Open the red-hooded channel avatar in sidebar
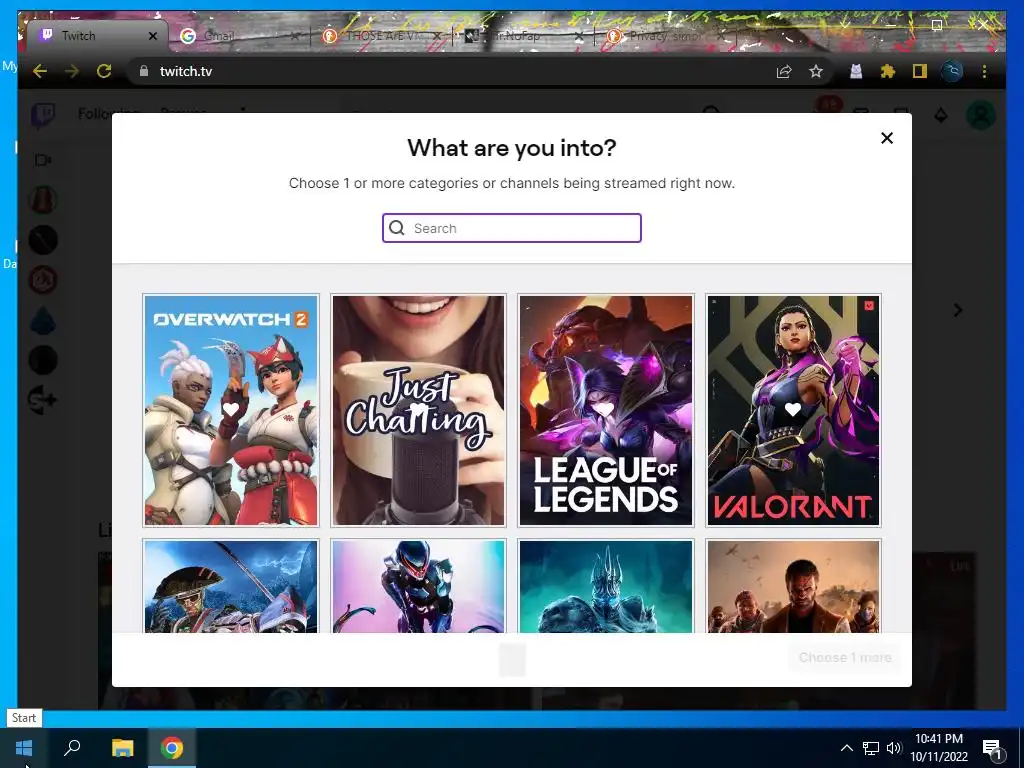The height and width of the screenshot is (768, 1024). 43,200
